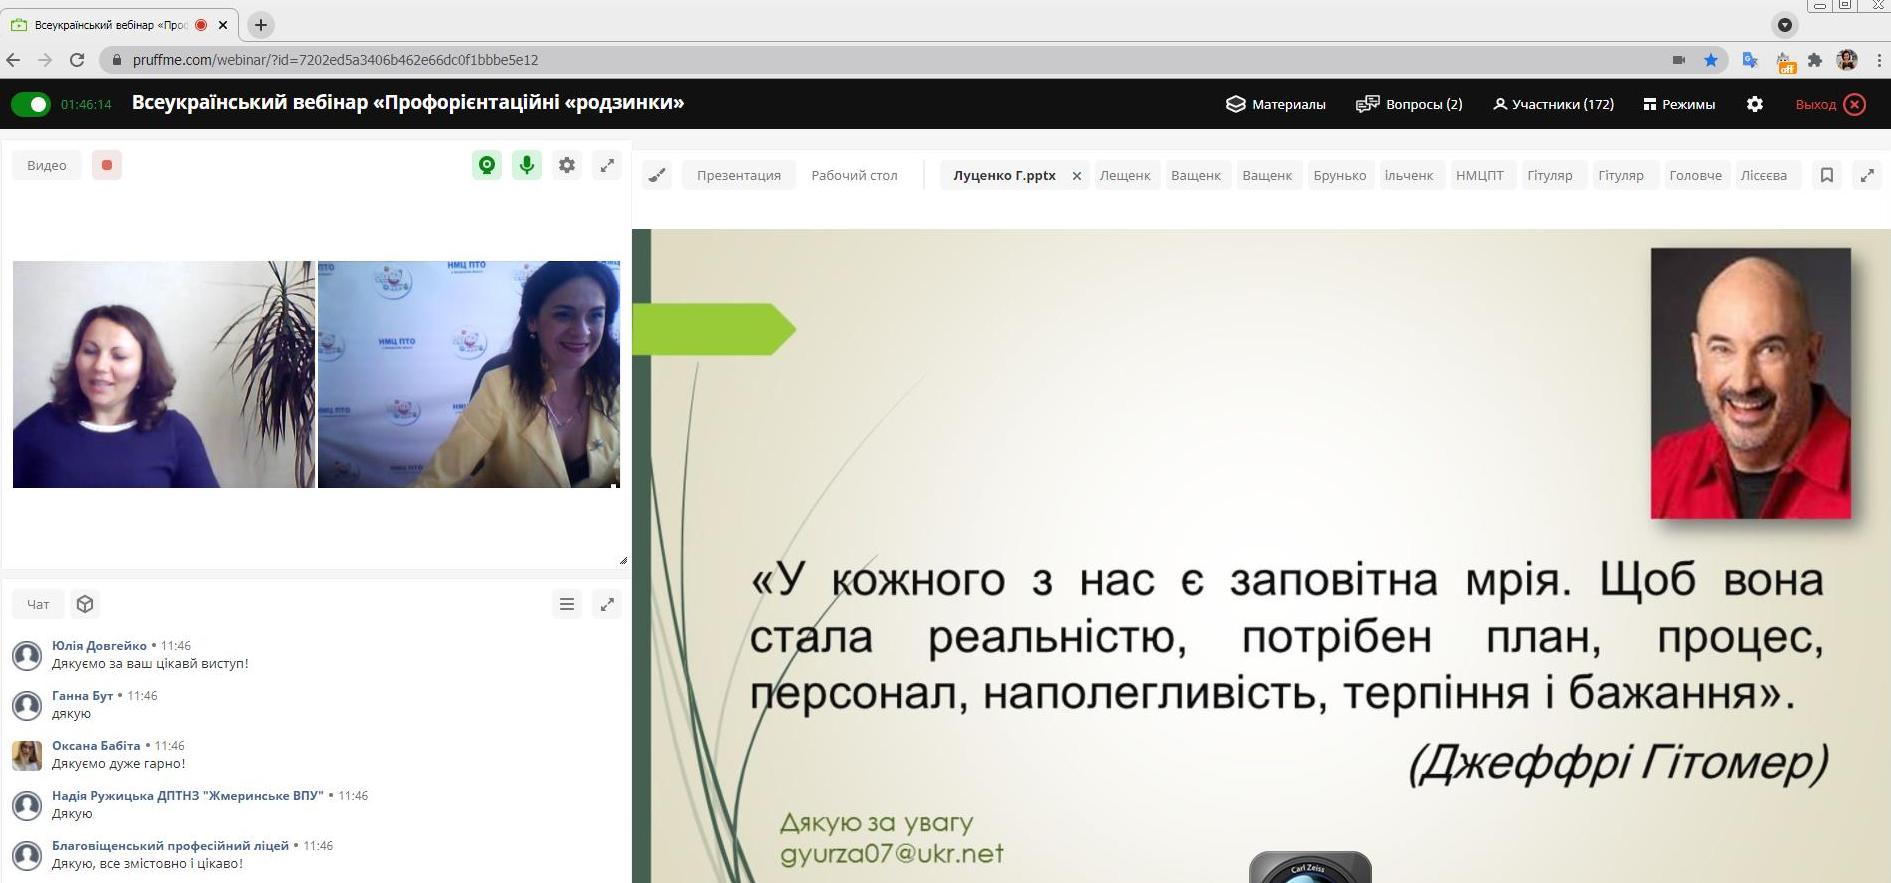Screen dimensions: 1891x883
Task: Open Материалы in the top bar
Action: pyautogui.click(x=1276, y=104)
